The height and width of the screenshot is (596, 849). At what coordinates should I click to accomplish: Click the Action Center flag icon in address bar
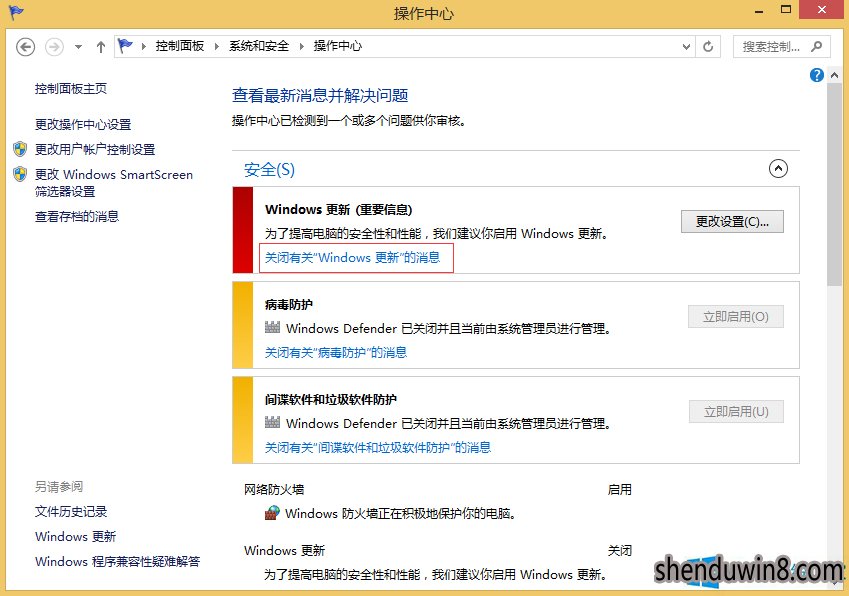pos(126,46)
